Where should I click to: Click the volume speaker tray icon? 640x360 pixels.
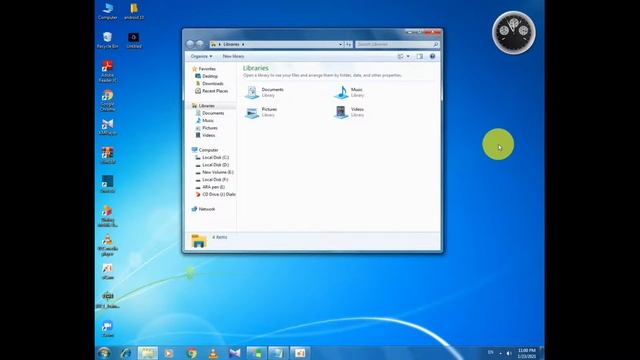[x=509, y=353]
